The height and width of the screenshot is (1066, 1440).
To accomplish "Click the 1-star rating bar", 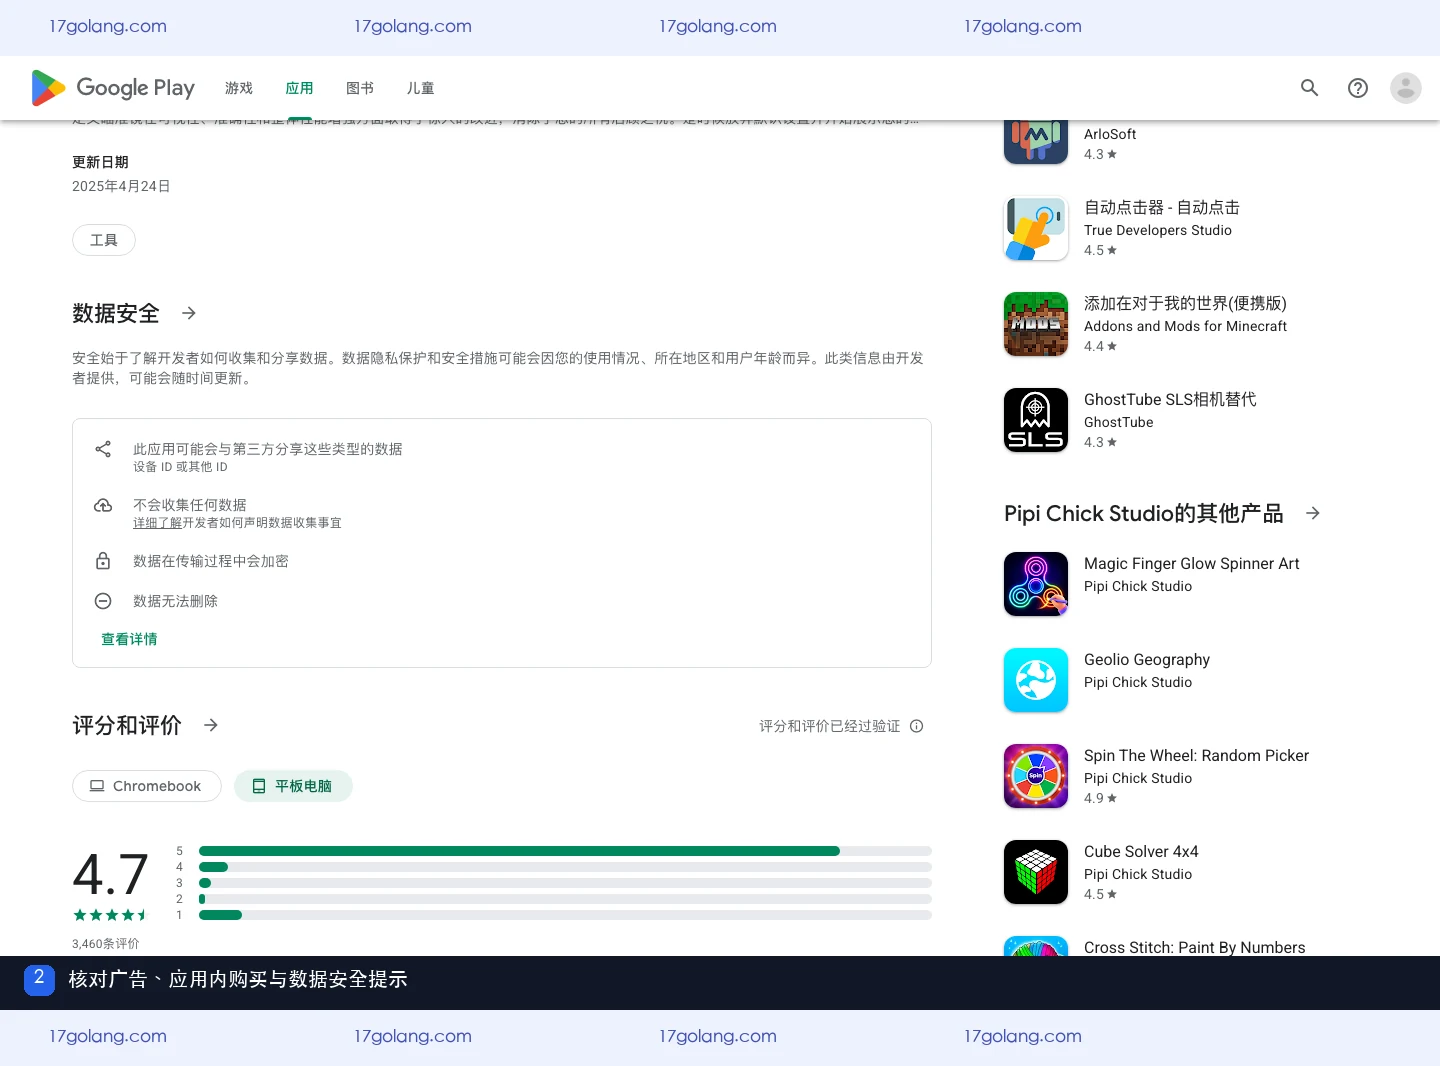I will point(565,915).
